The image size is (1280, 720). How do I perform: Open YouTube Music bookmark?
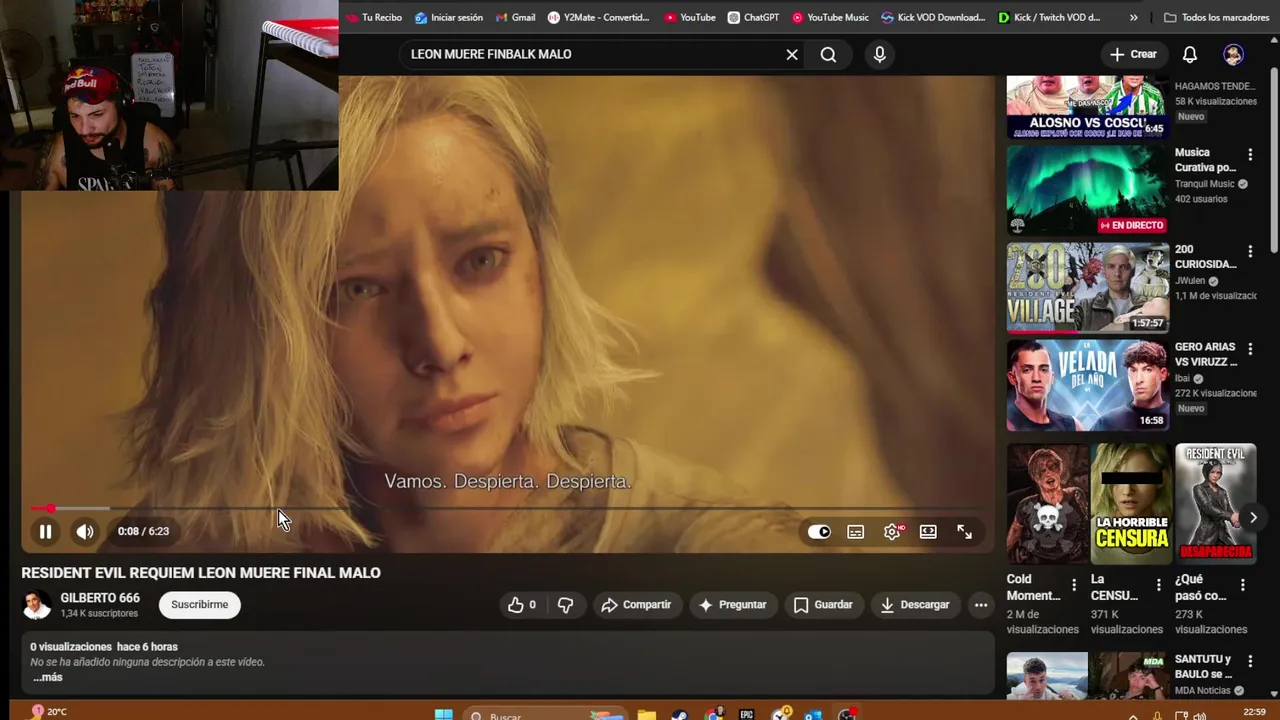[830, 17]
